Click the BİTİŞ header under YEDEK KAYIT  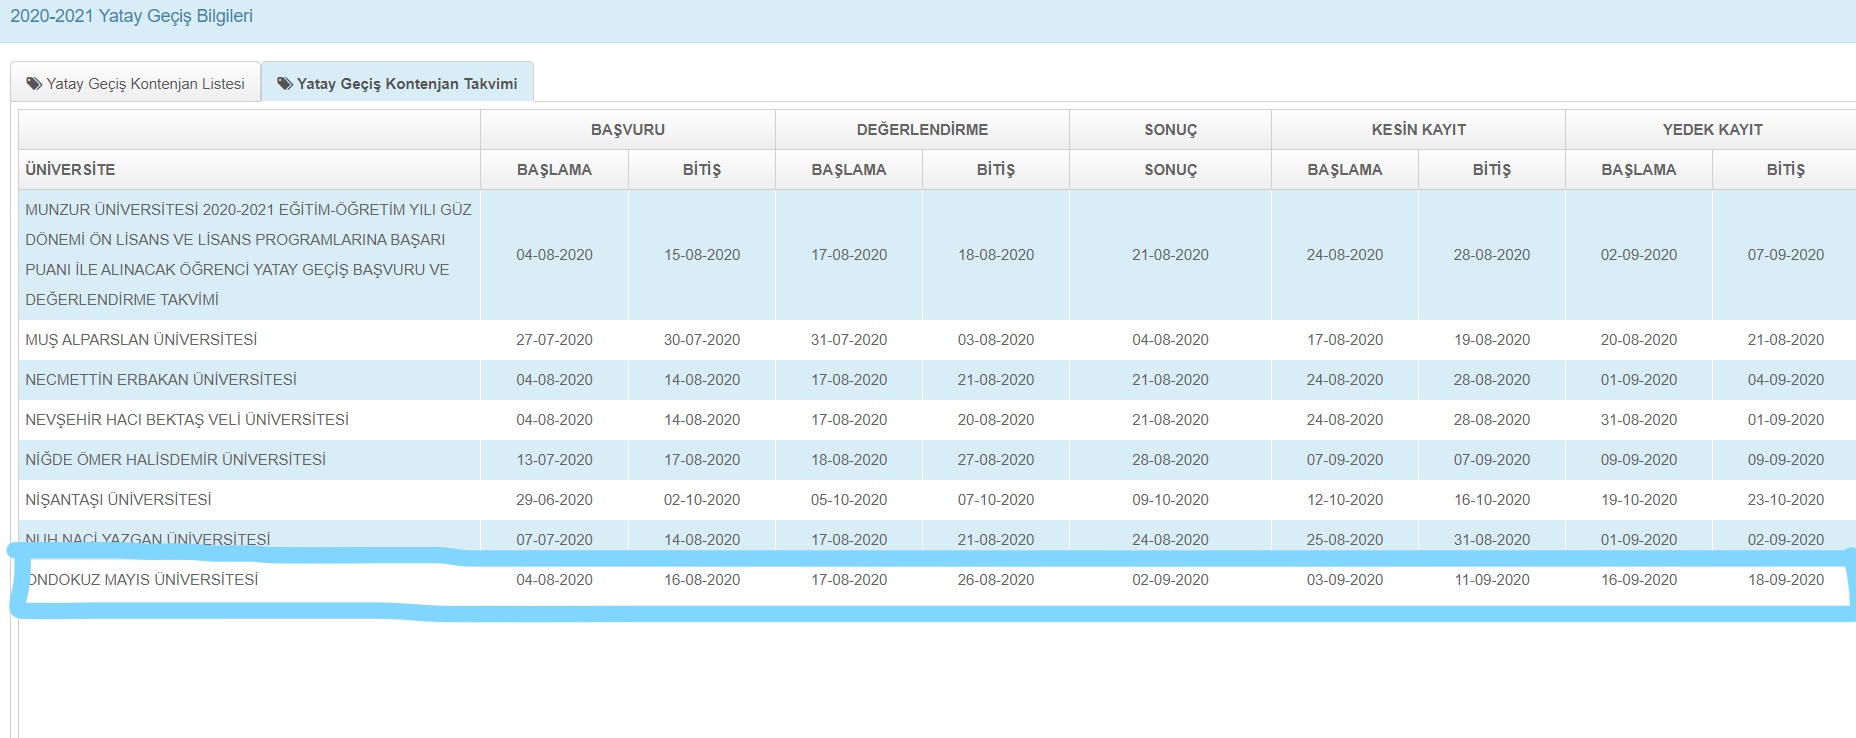coord(1786,170)
